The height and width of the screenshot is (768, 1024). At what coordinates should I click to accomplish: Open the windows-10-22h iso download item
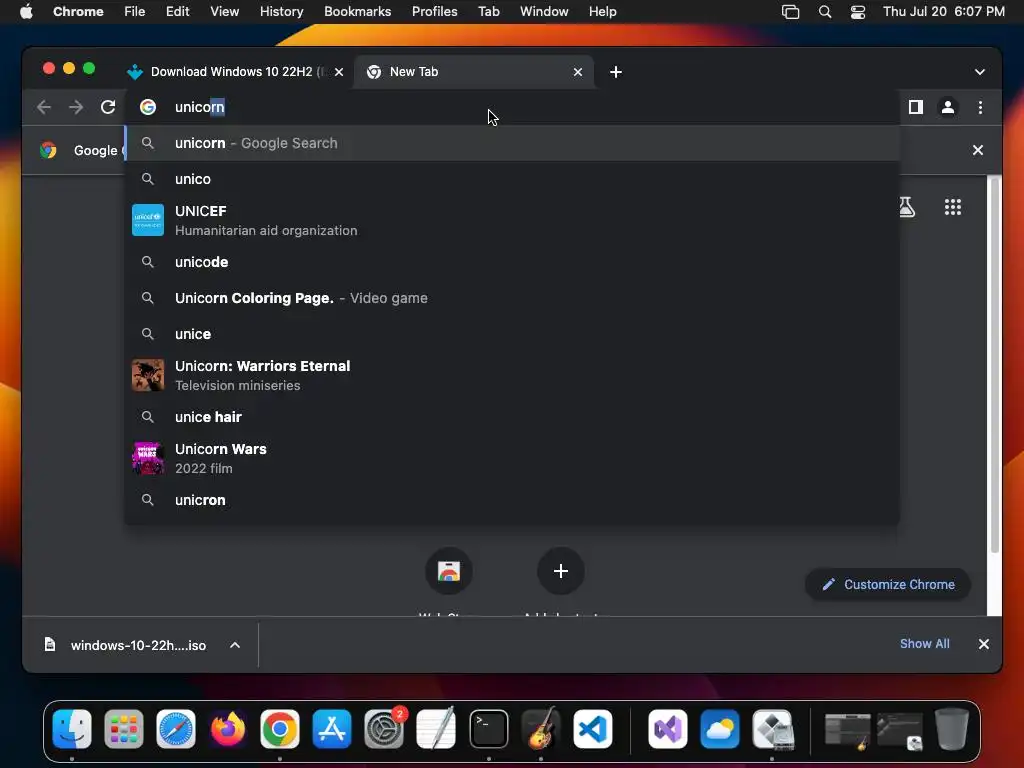(x=124, y=645)
